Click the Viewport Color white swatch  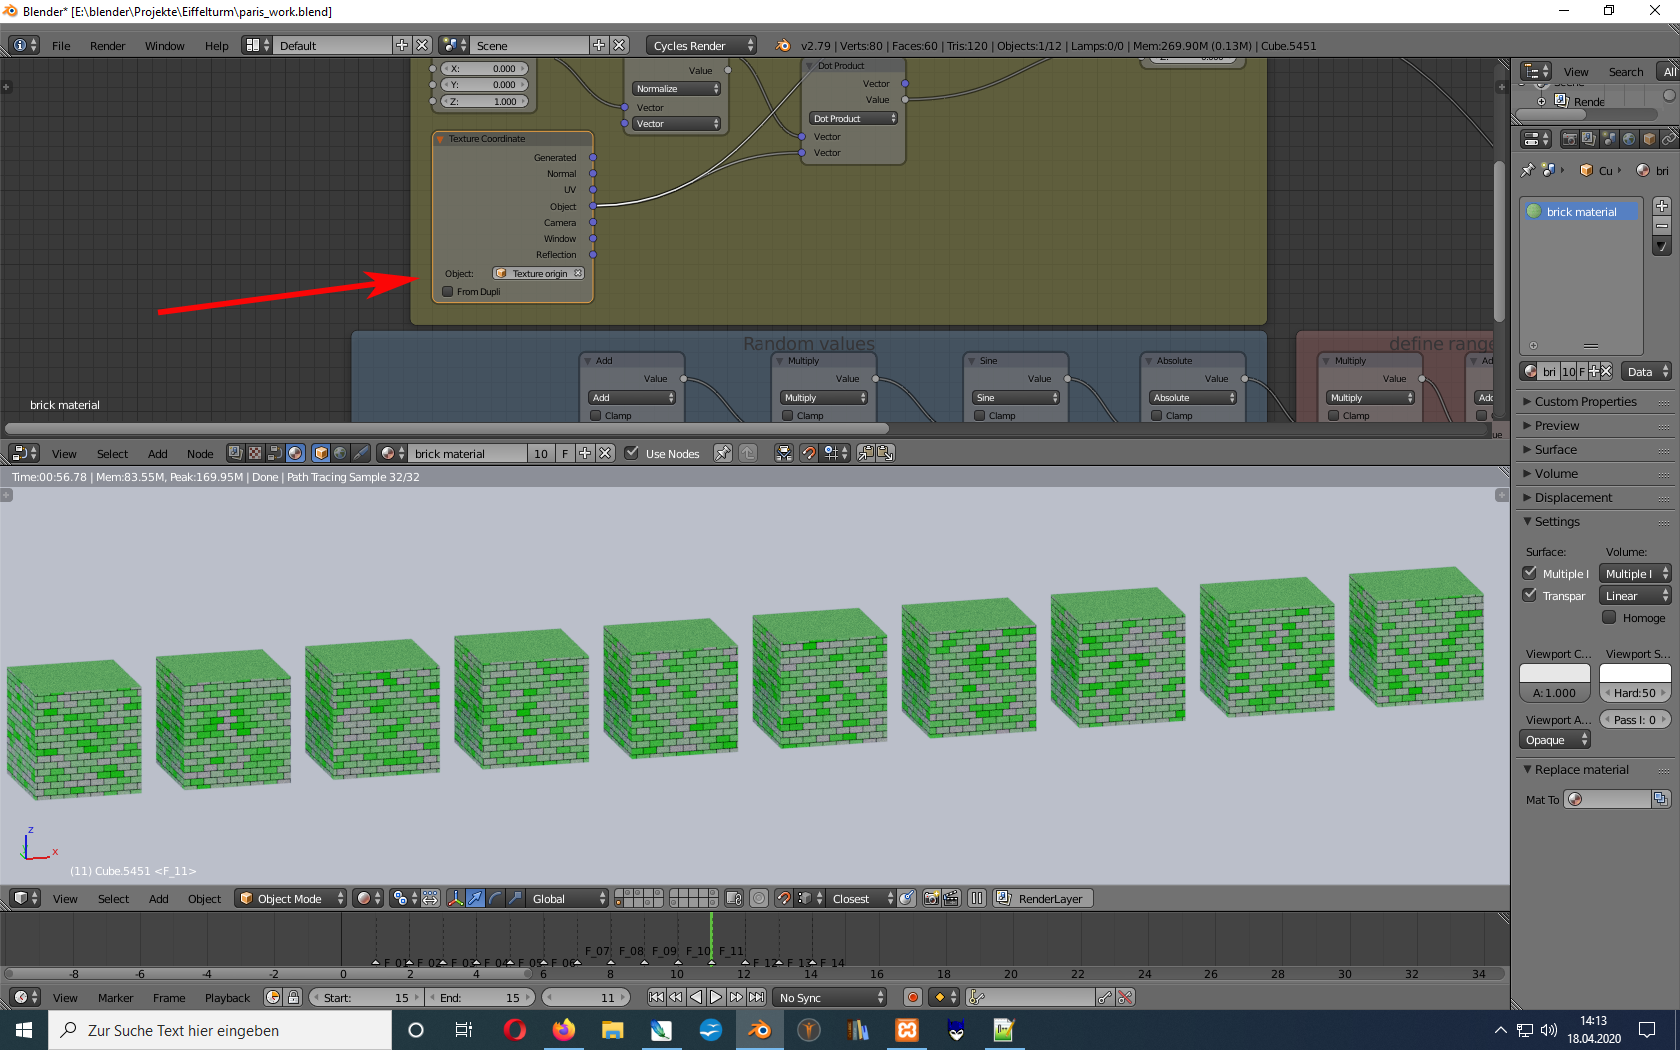coord(1554,673)
